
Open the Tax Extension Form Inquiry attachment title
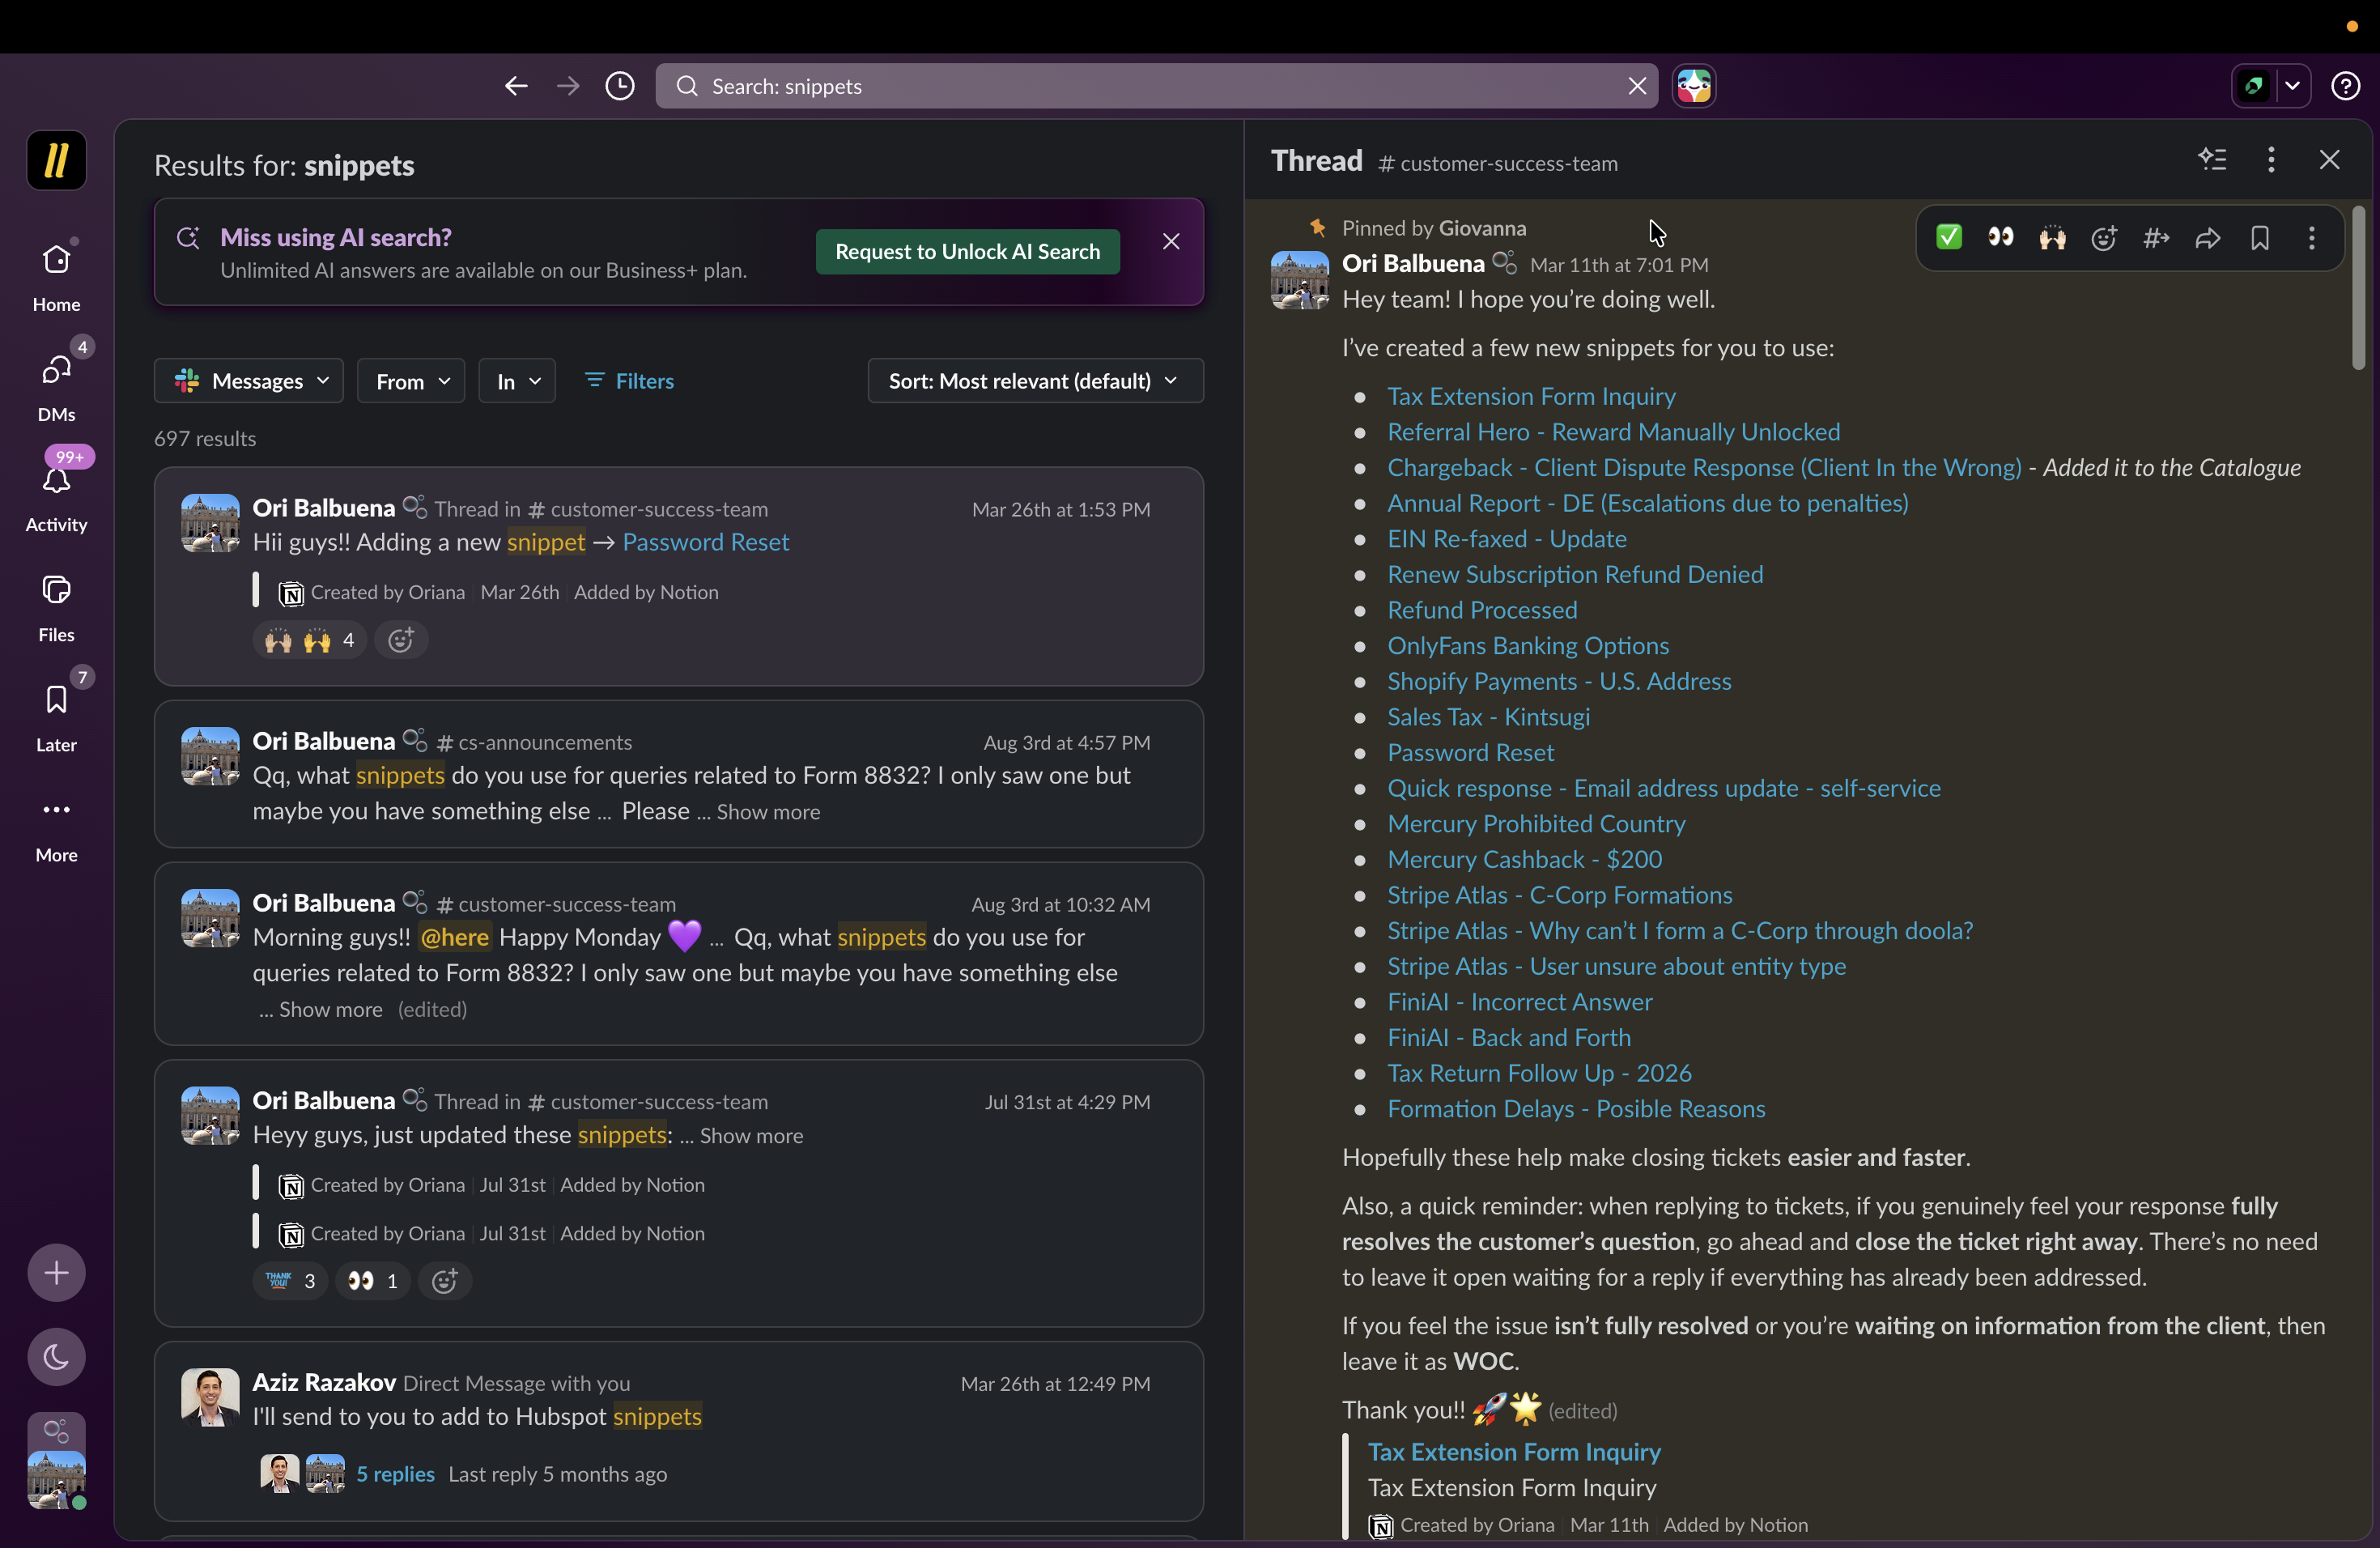coord(1514,1452)
